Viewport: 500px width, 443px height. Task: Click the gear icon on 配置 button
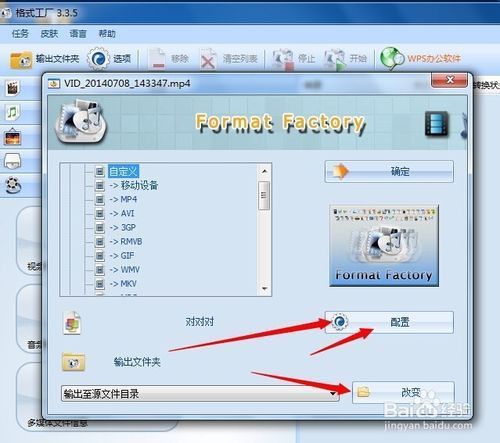click(x=339, y=322)
